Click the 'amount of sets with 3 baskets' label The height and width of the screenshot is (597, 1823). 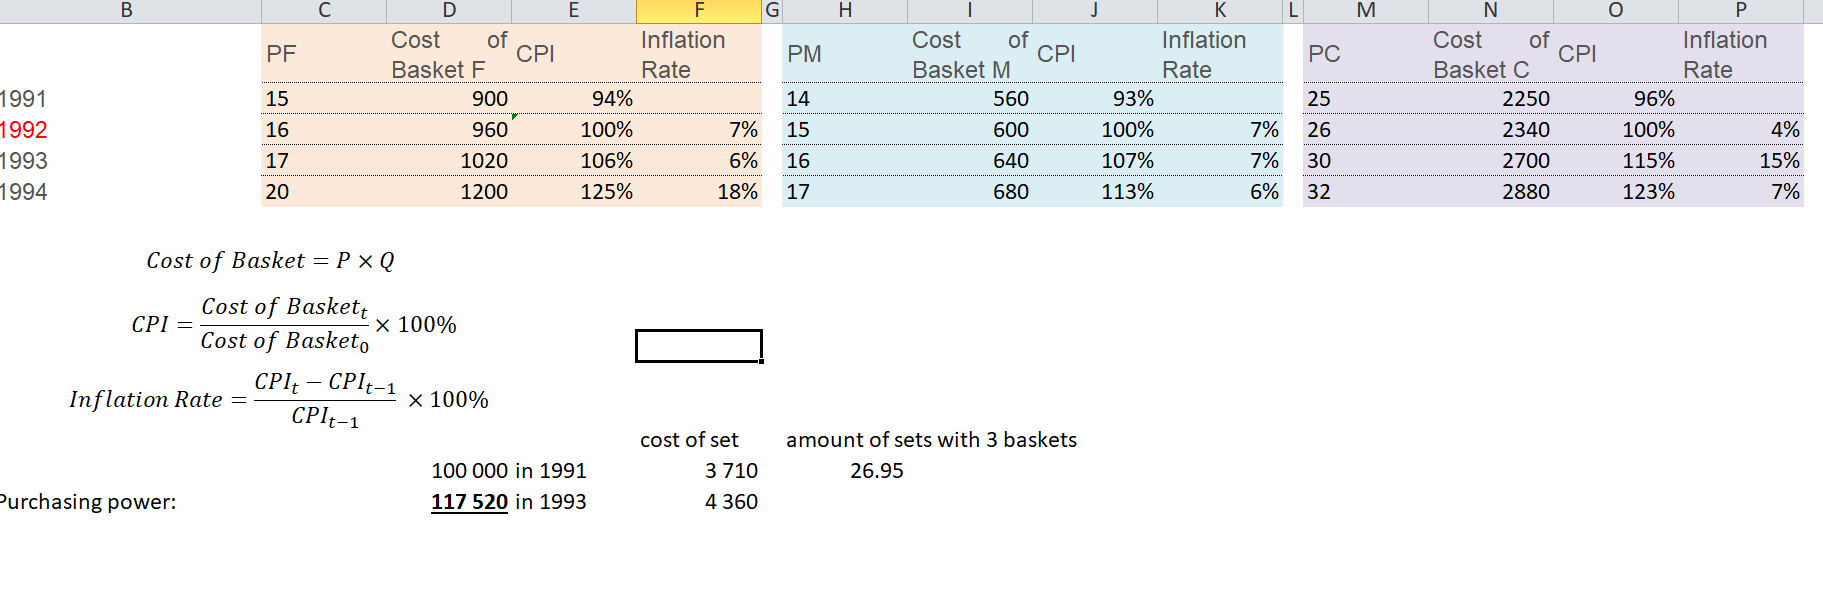click(x=932, y=440)
